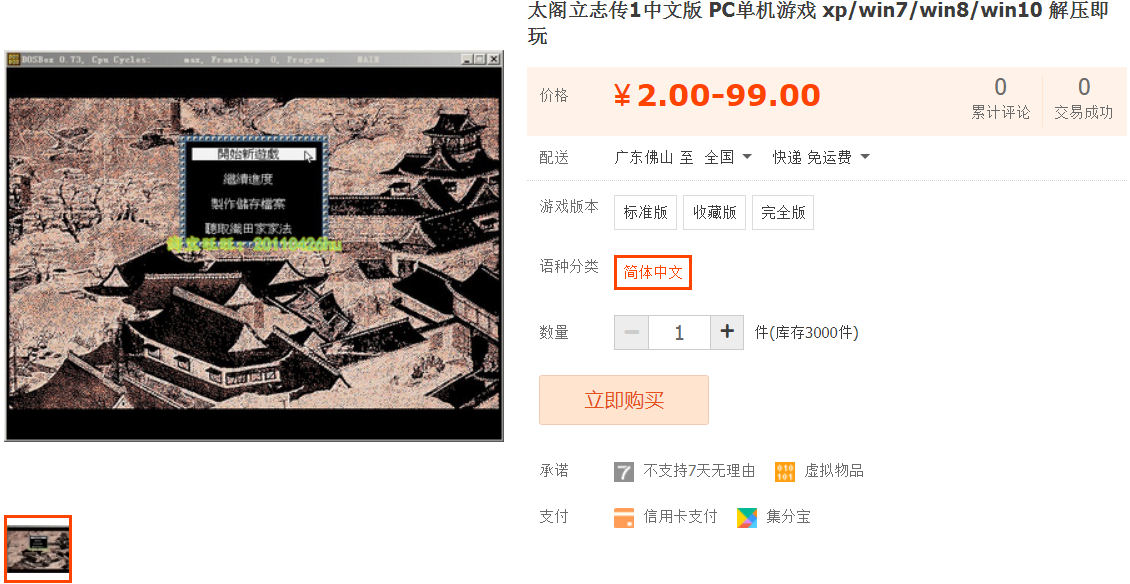The width and height of the screenshot is (1130, 584).
Task: Decrease quantity with the minus button
Action: tap(631, 332)
